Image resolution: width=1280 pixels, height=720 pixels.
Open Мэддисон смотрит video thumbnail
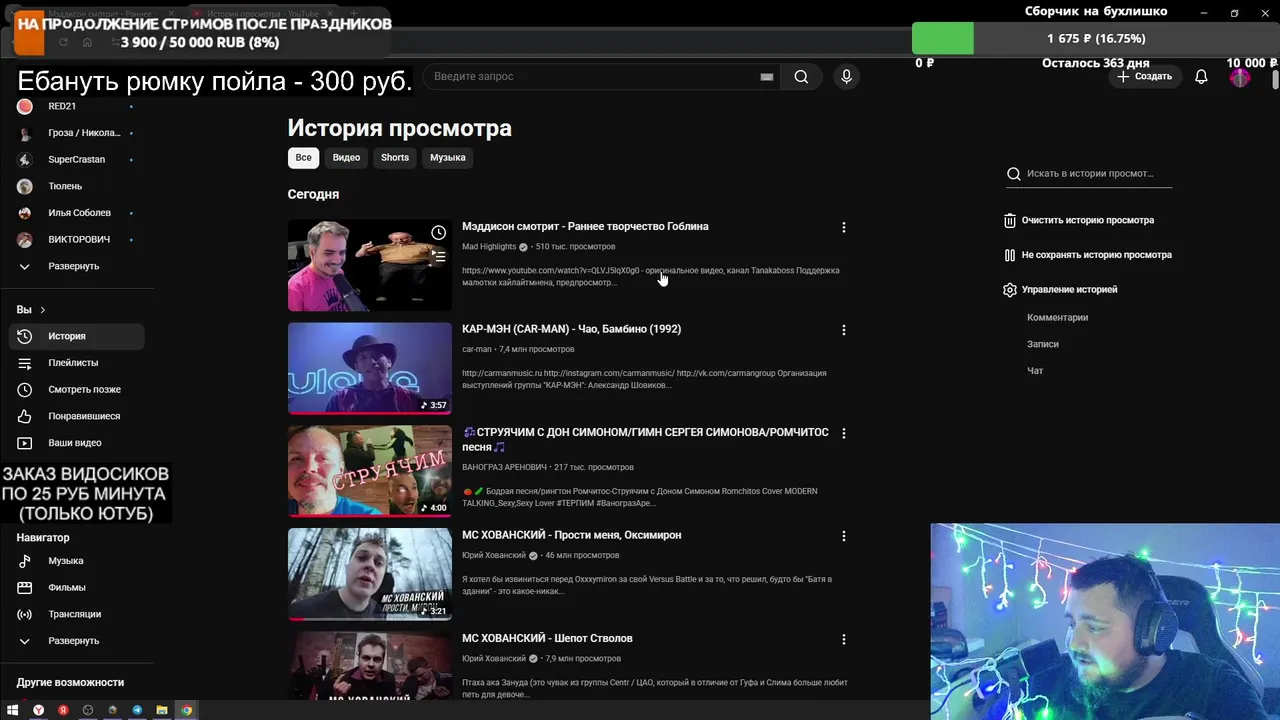370,266
